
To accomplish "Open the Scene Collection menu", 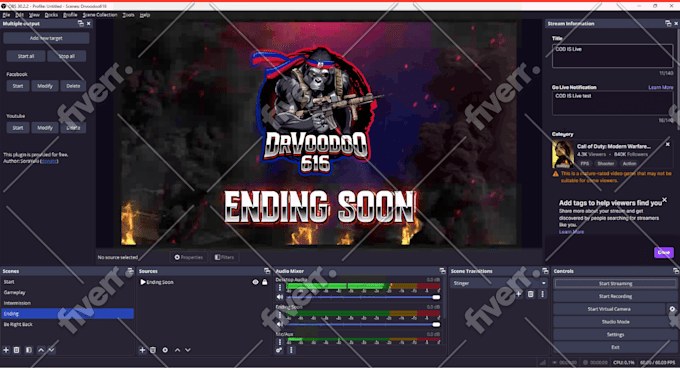I will (x=100, y=15).
